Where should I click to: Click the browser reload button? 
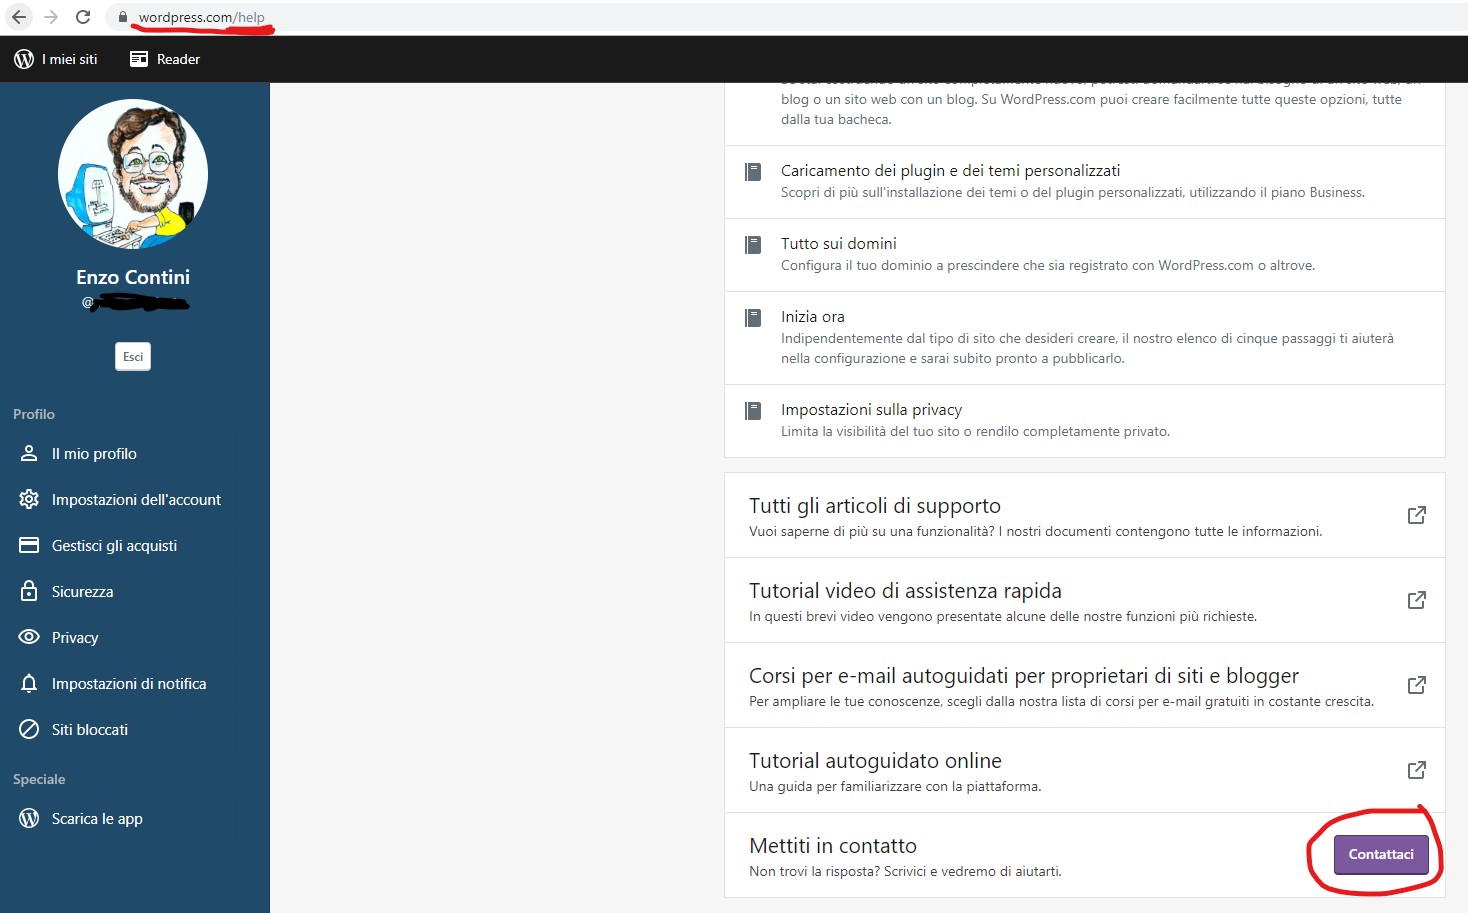point(83,17)
